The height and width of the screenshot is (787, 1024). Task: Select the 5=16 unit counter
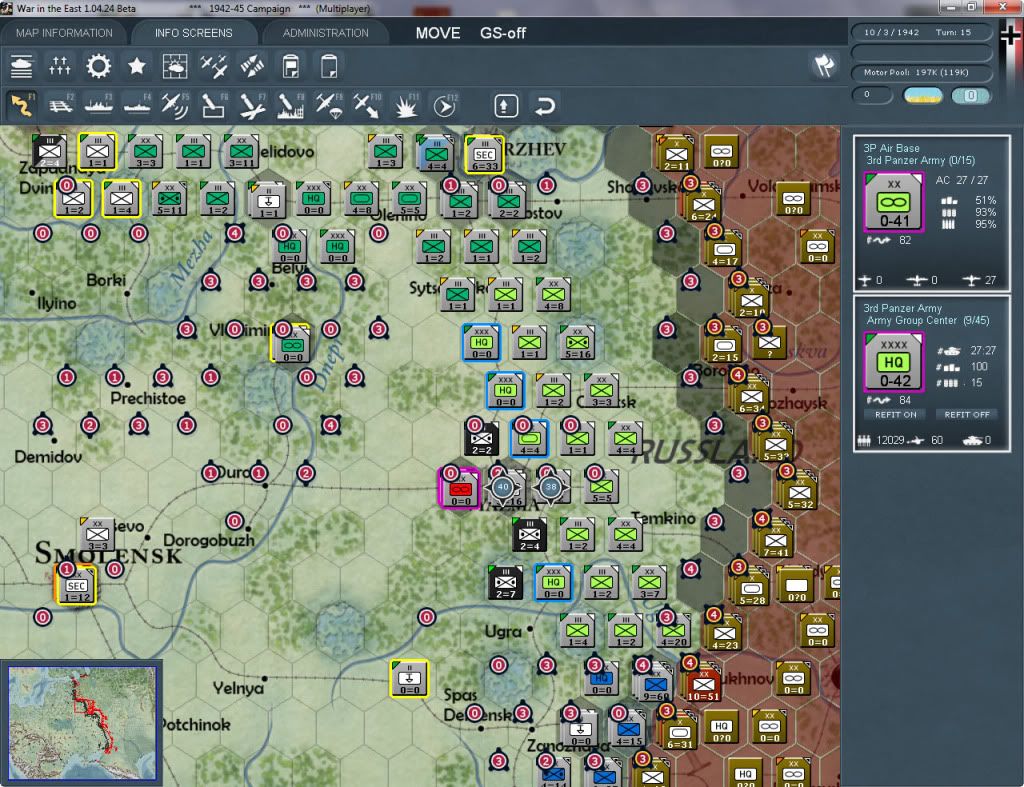pyautogui.click(x=577, y=342)
